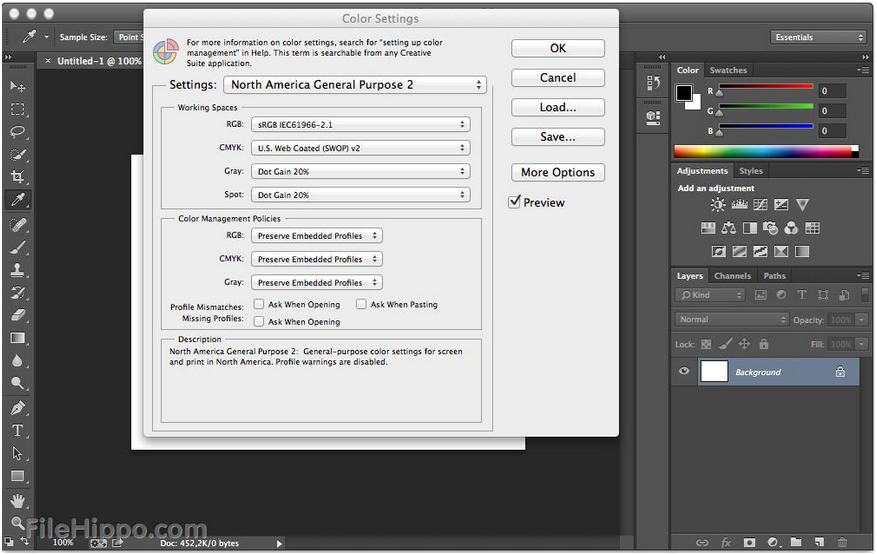Enable Ask When Pasting checkbox
Viewport: 877px width, 554px height.
click(x=361, y=304)
